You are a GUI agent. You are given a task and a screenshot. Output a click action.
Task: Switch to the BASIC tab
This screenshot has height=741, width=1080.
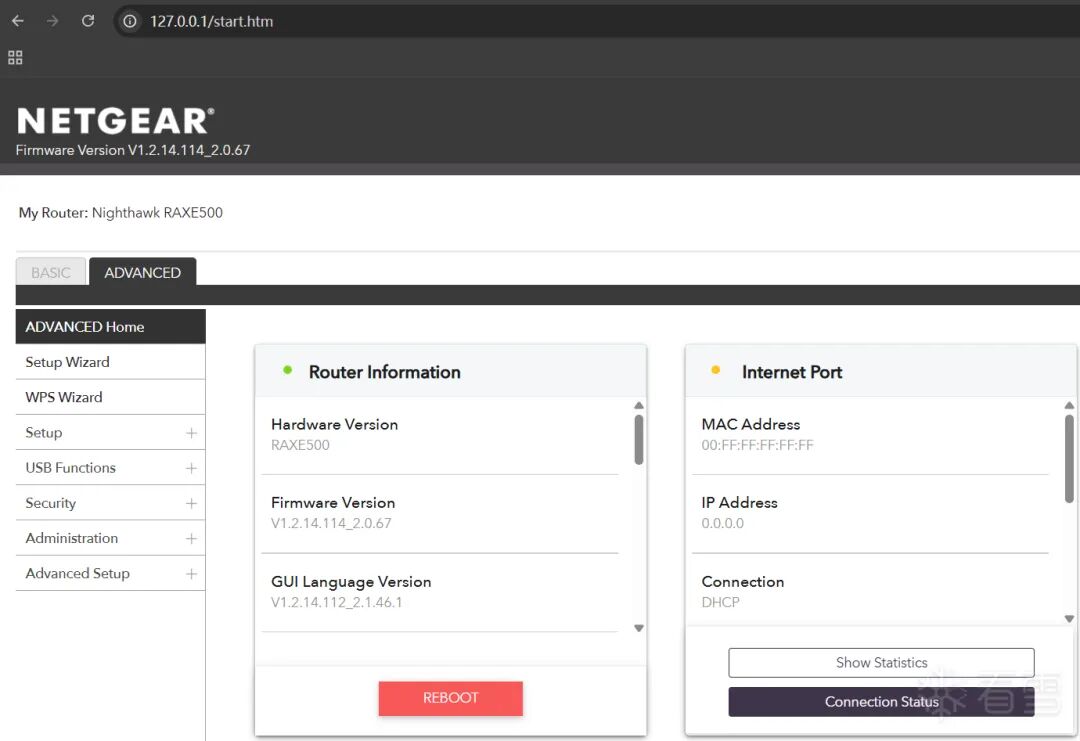[x=51, y=272]
